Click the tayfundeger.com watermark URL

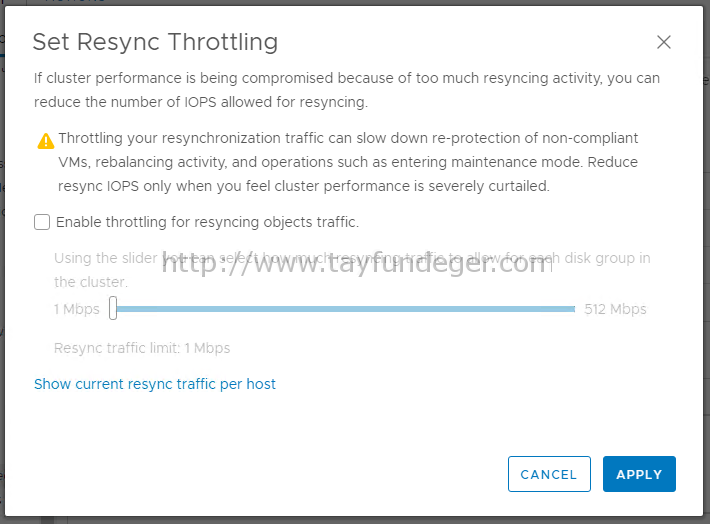[357, 264]
